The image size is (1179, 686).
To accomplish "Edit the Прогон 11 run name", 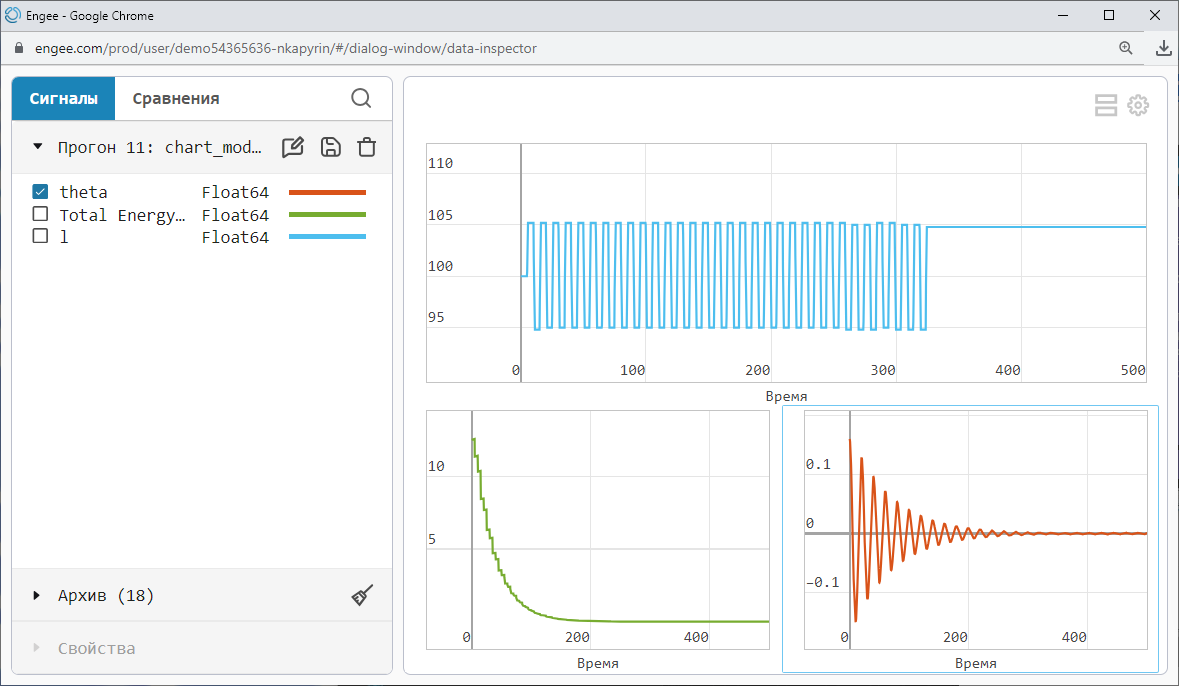I will pos(293,147).
